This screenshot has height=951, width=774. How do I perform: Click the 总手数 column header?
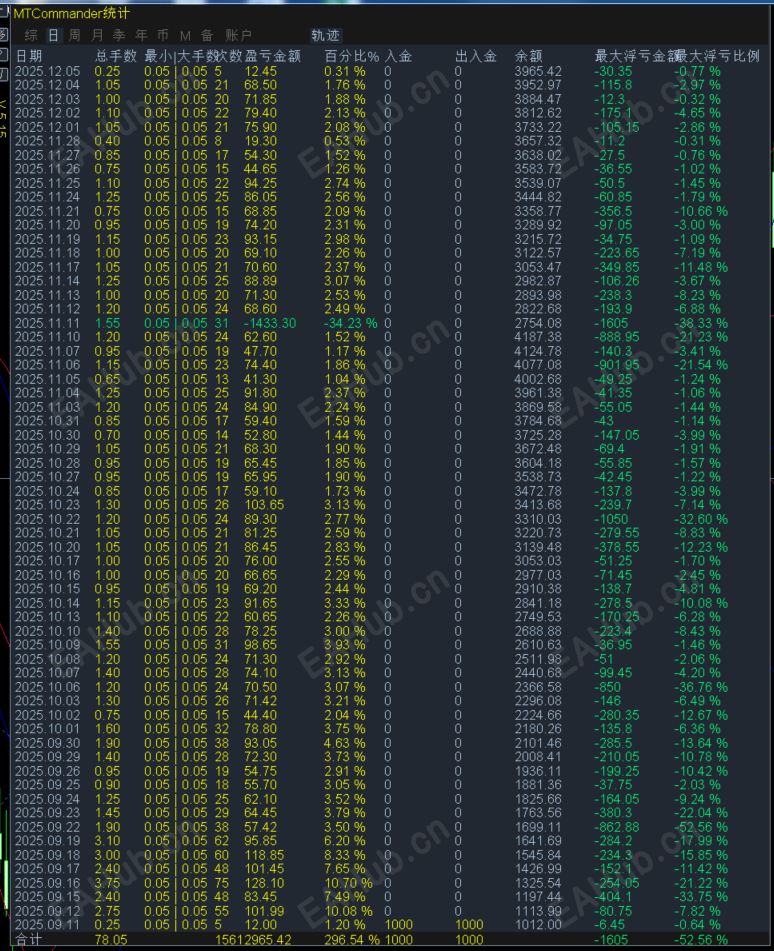[116, 56]
